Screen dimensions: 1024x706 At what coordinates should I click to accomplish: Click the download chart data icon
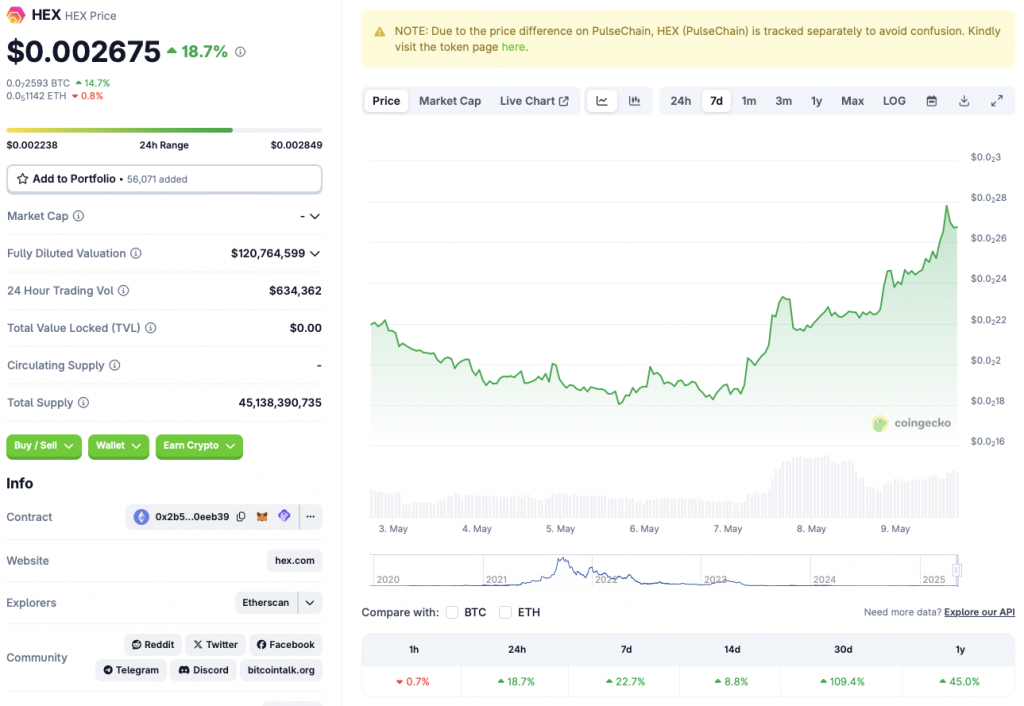tap(964, 101)
